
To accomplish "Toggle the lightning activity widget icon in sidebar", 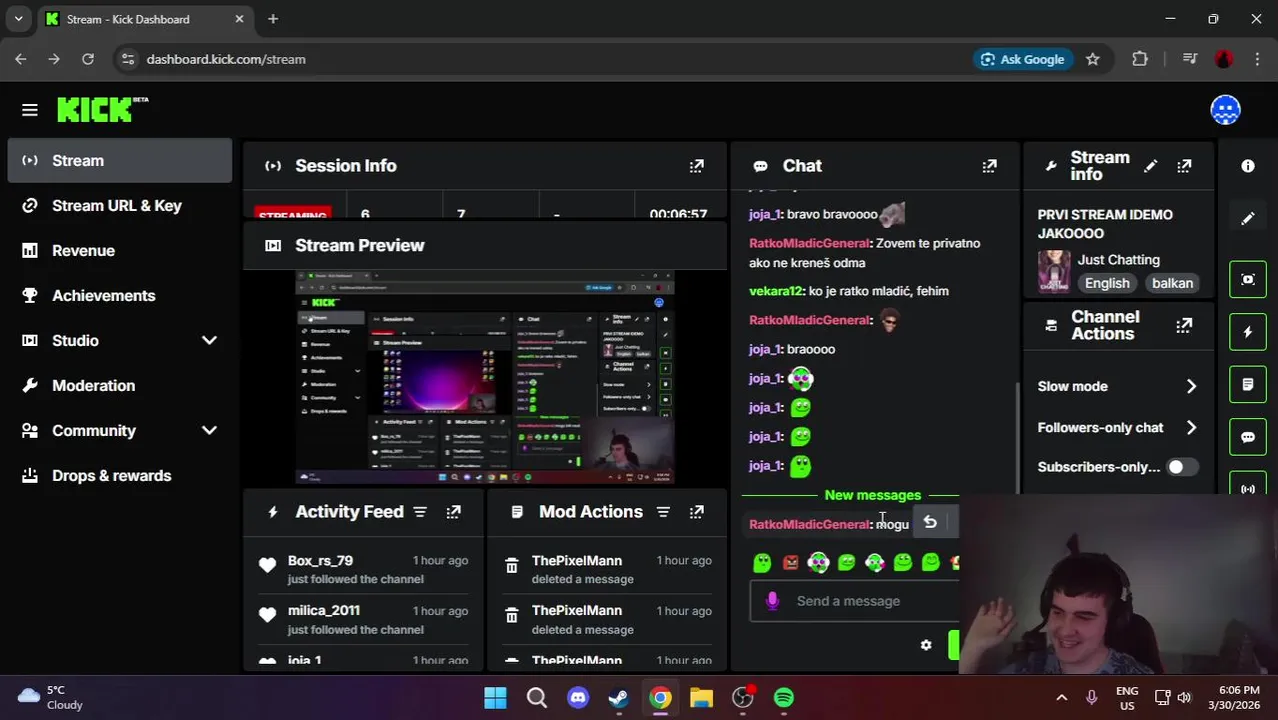I will 1248,332.
